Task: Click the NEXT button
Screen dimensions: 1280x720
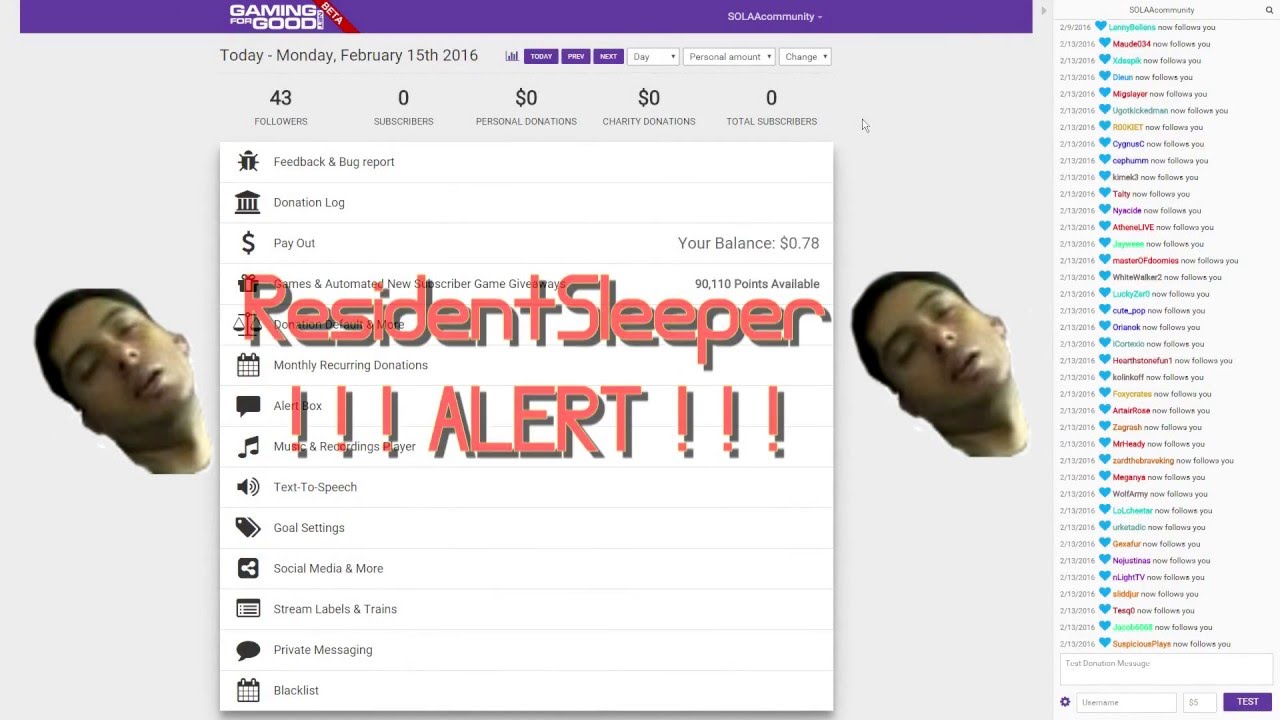Action: pyautogui.click(x=608, y=57)
